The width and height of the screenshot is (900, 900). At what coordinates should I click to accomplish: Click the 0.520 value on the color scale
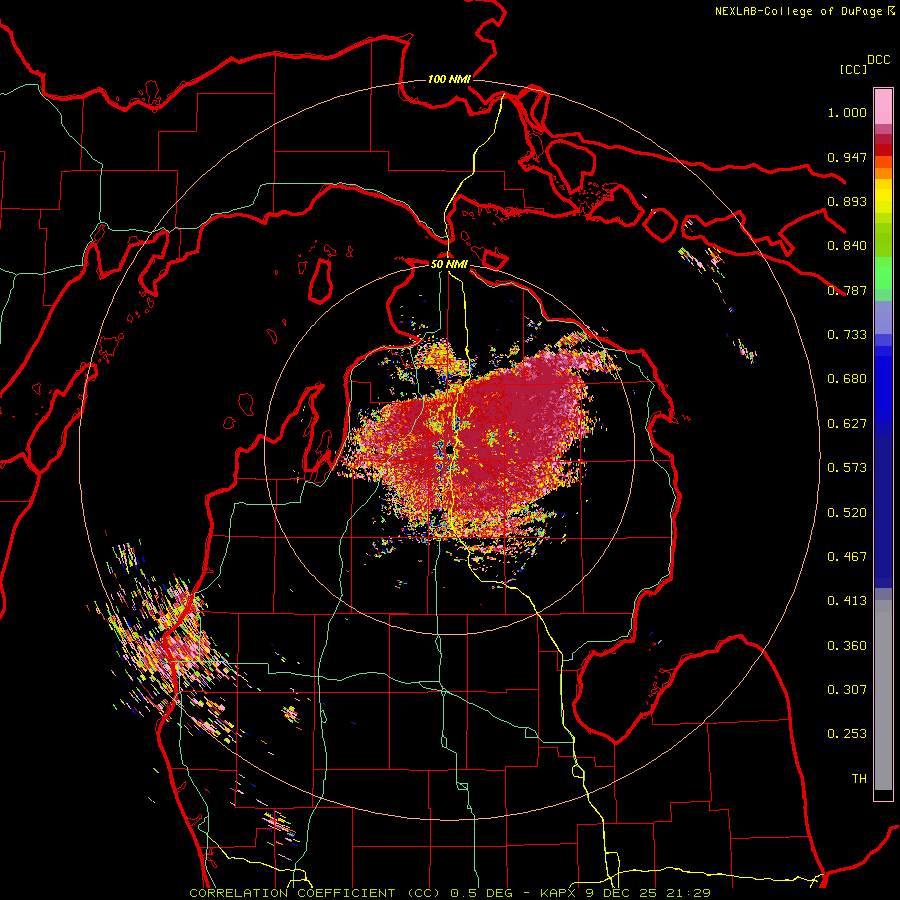pos(847,513)
